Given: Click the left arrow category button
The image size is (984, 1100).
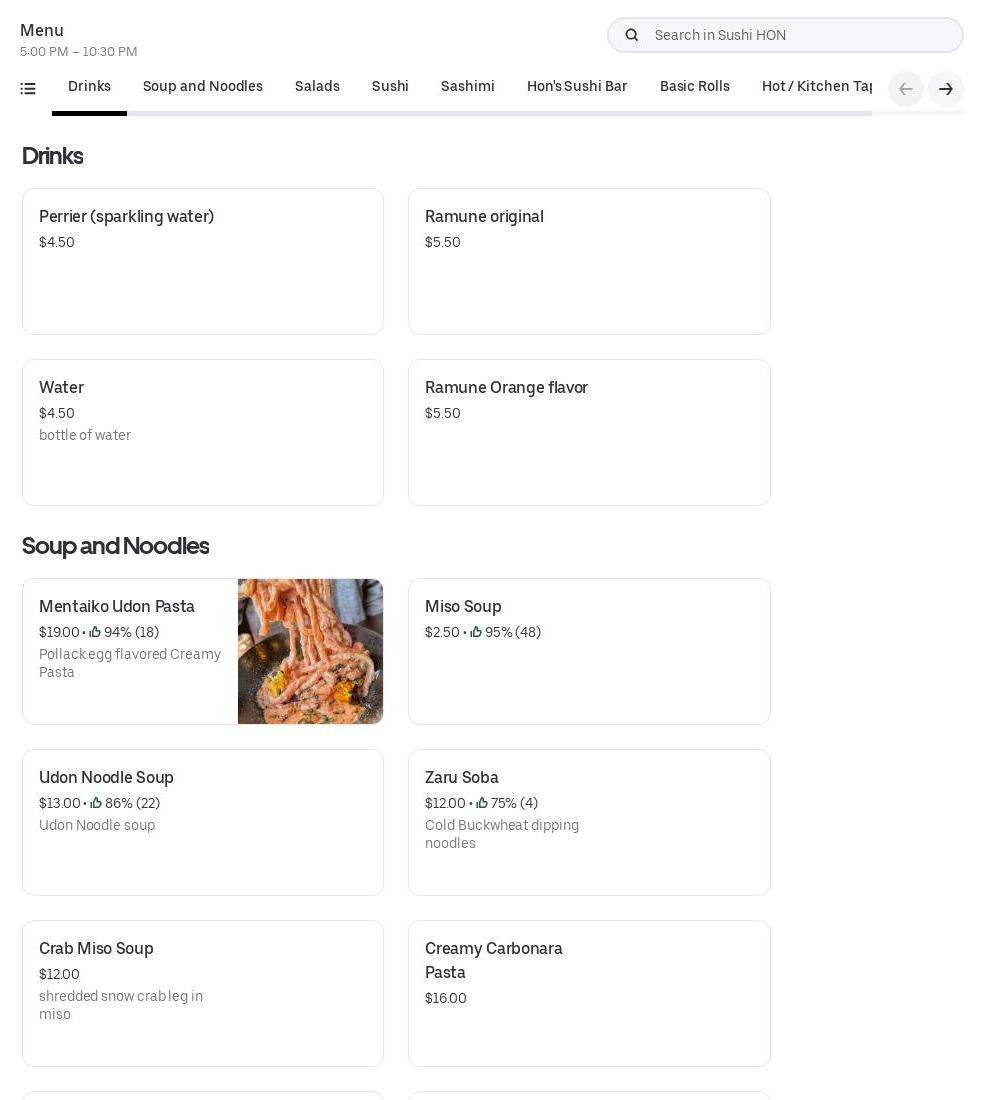Looking at the screenshot, I should (905, 89).
